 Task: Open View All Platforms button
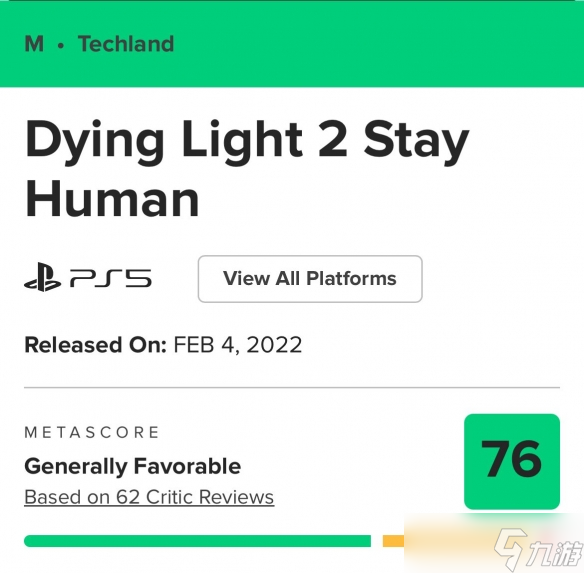click(310, 279)
